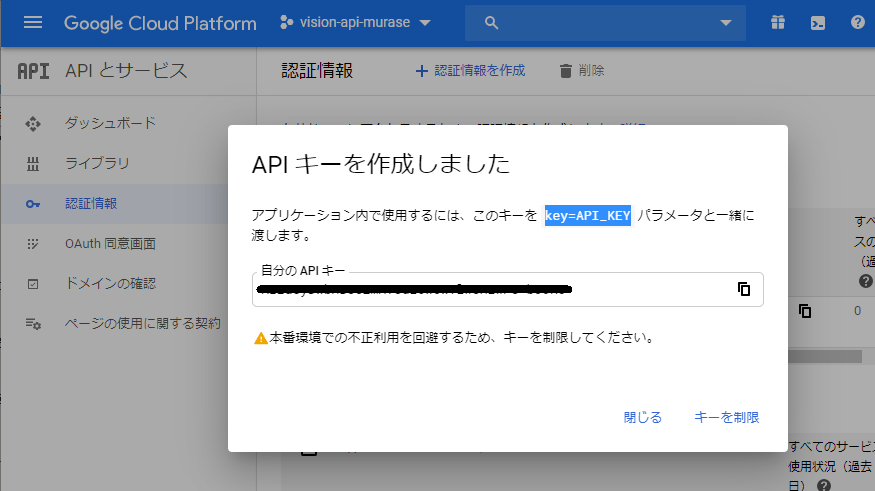Focus the top search field
Screen dimensions: 875x491
coord(605,23)
